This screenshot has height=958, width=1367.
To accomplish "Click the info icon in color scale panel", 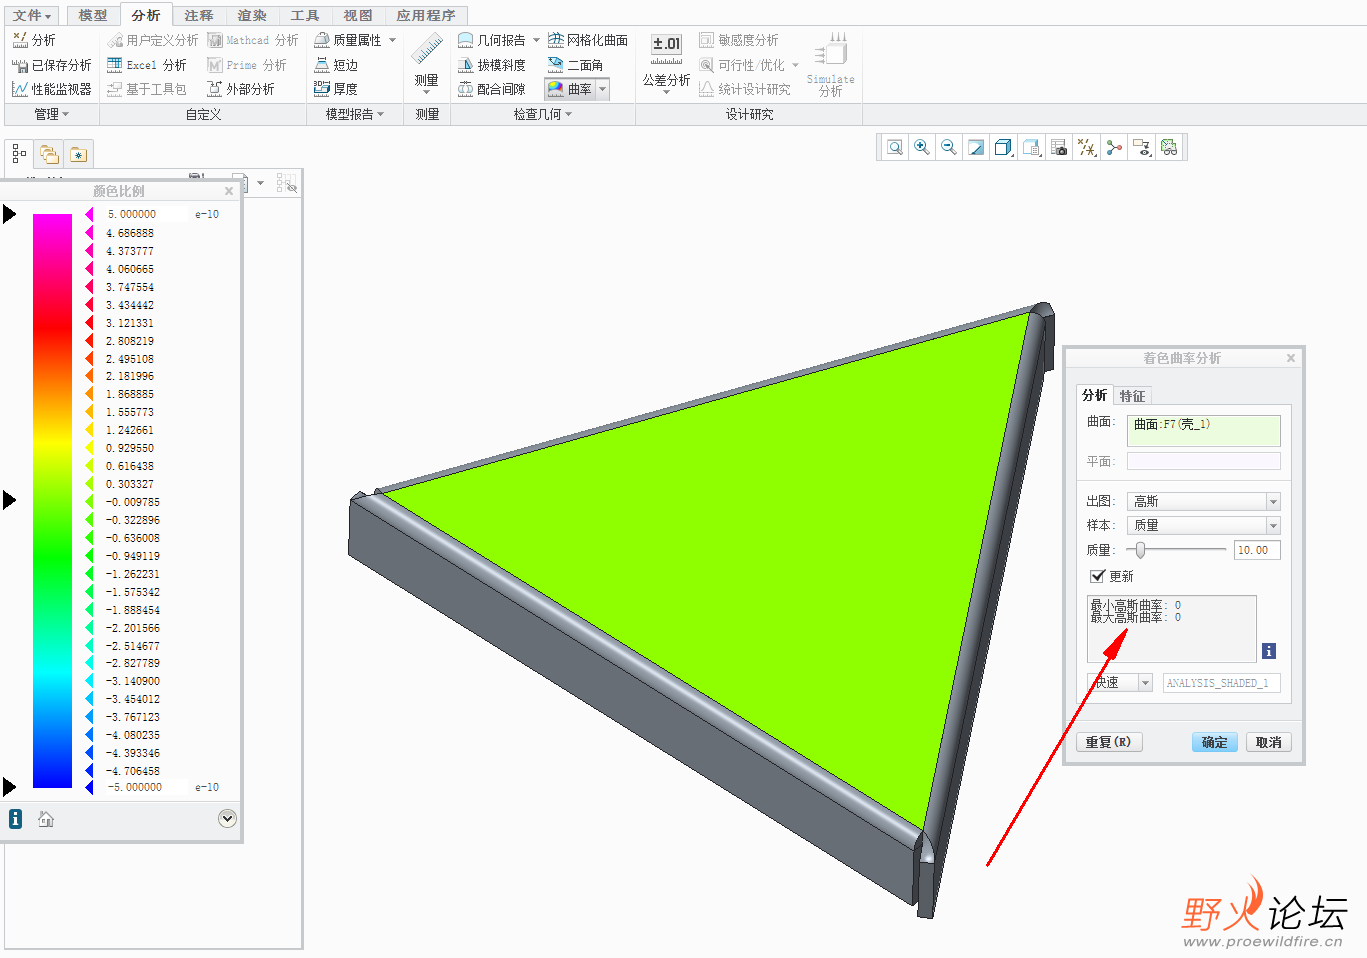I will 15,819.
